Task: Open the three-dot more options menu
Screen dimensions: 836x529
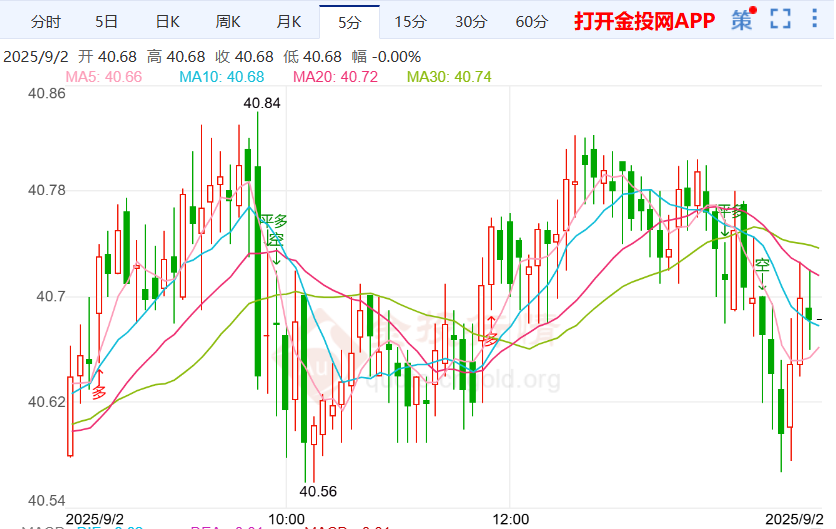Action: point(814,19)
